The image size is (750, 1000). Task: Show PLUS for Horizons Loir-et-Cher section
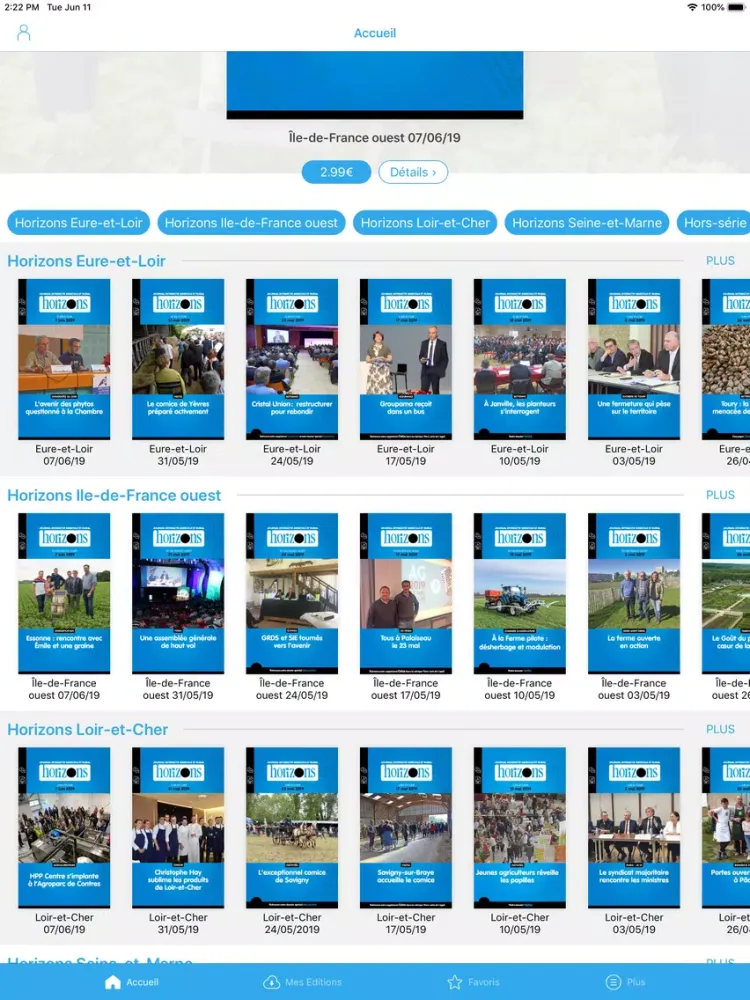[x=720, y=729]
